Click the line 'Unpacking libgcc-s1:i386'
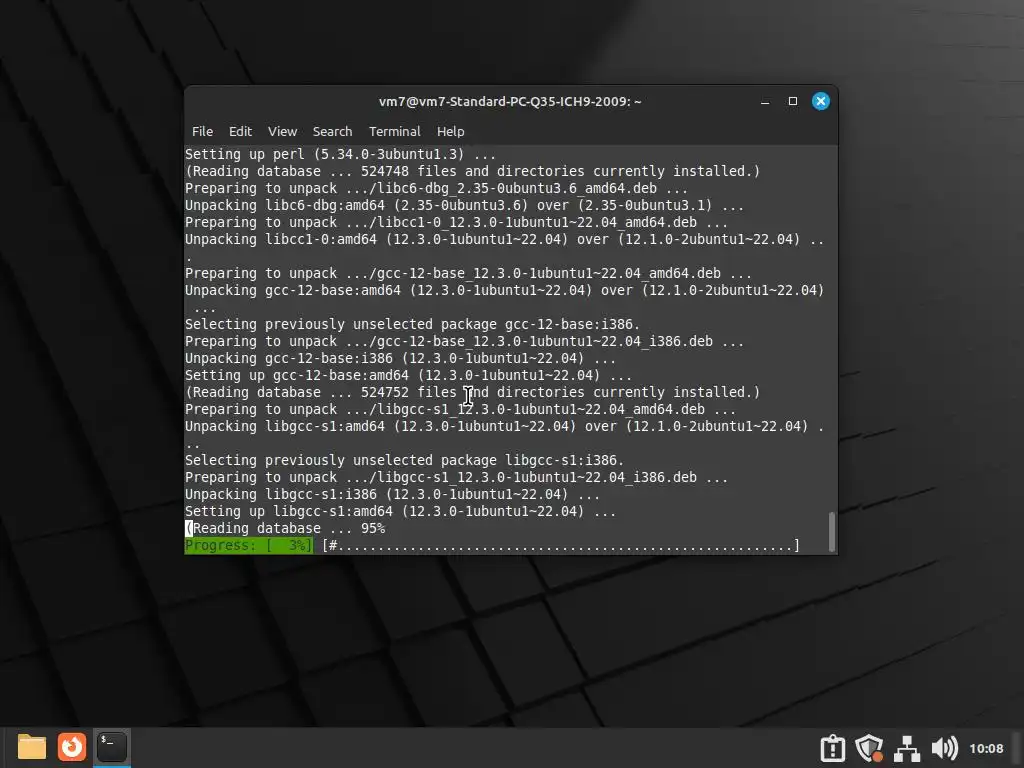Image resolution: width=1024 pixels, height=768 pixels. click(392, 494)
